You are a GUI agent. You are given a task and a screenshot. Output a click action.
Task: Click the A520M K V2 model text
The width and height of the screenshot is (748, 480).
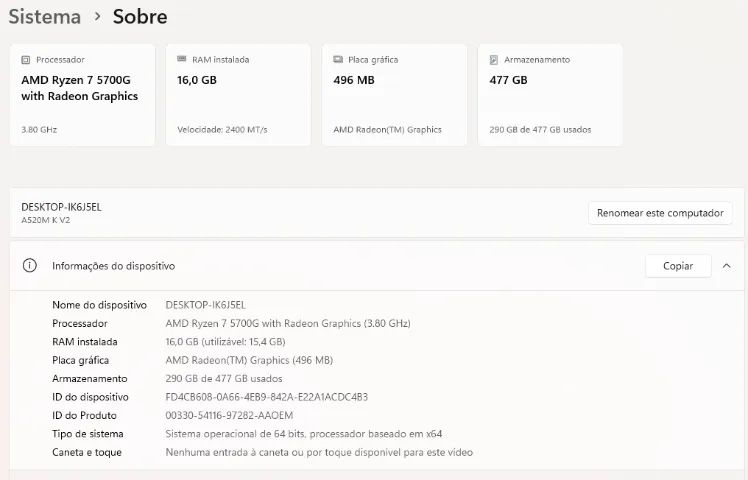point(46,220)
